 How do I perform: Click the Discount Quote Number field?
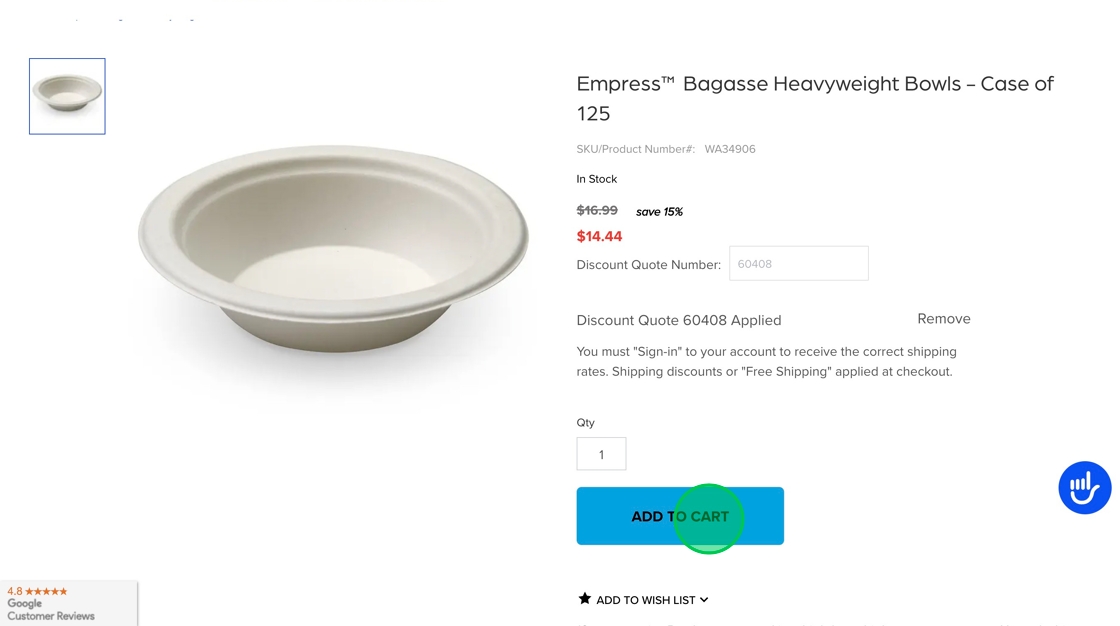[798, 264]
